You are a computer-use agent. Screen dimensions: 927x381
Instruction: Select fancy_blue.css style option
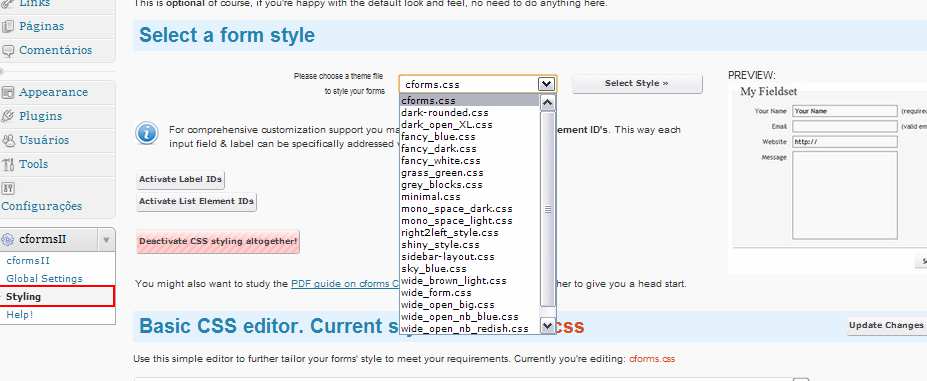click(470, 137)
